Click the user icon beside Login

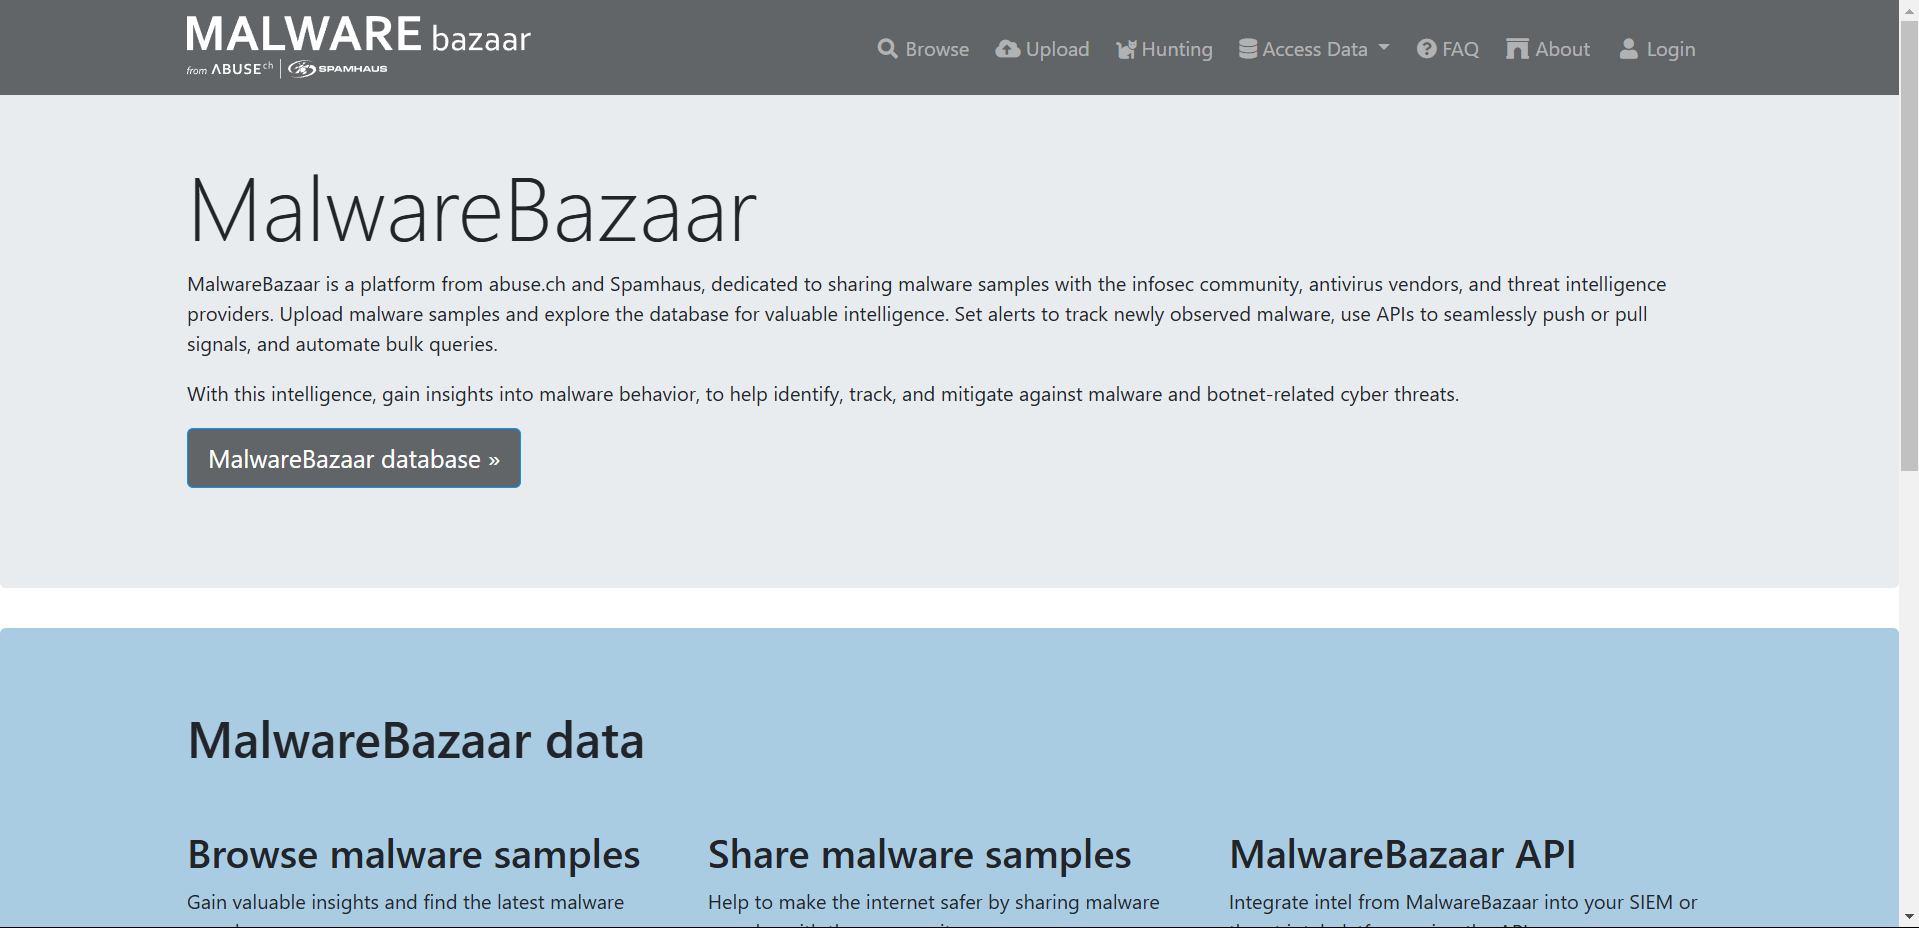[1629, 49]
